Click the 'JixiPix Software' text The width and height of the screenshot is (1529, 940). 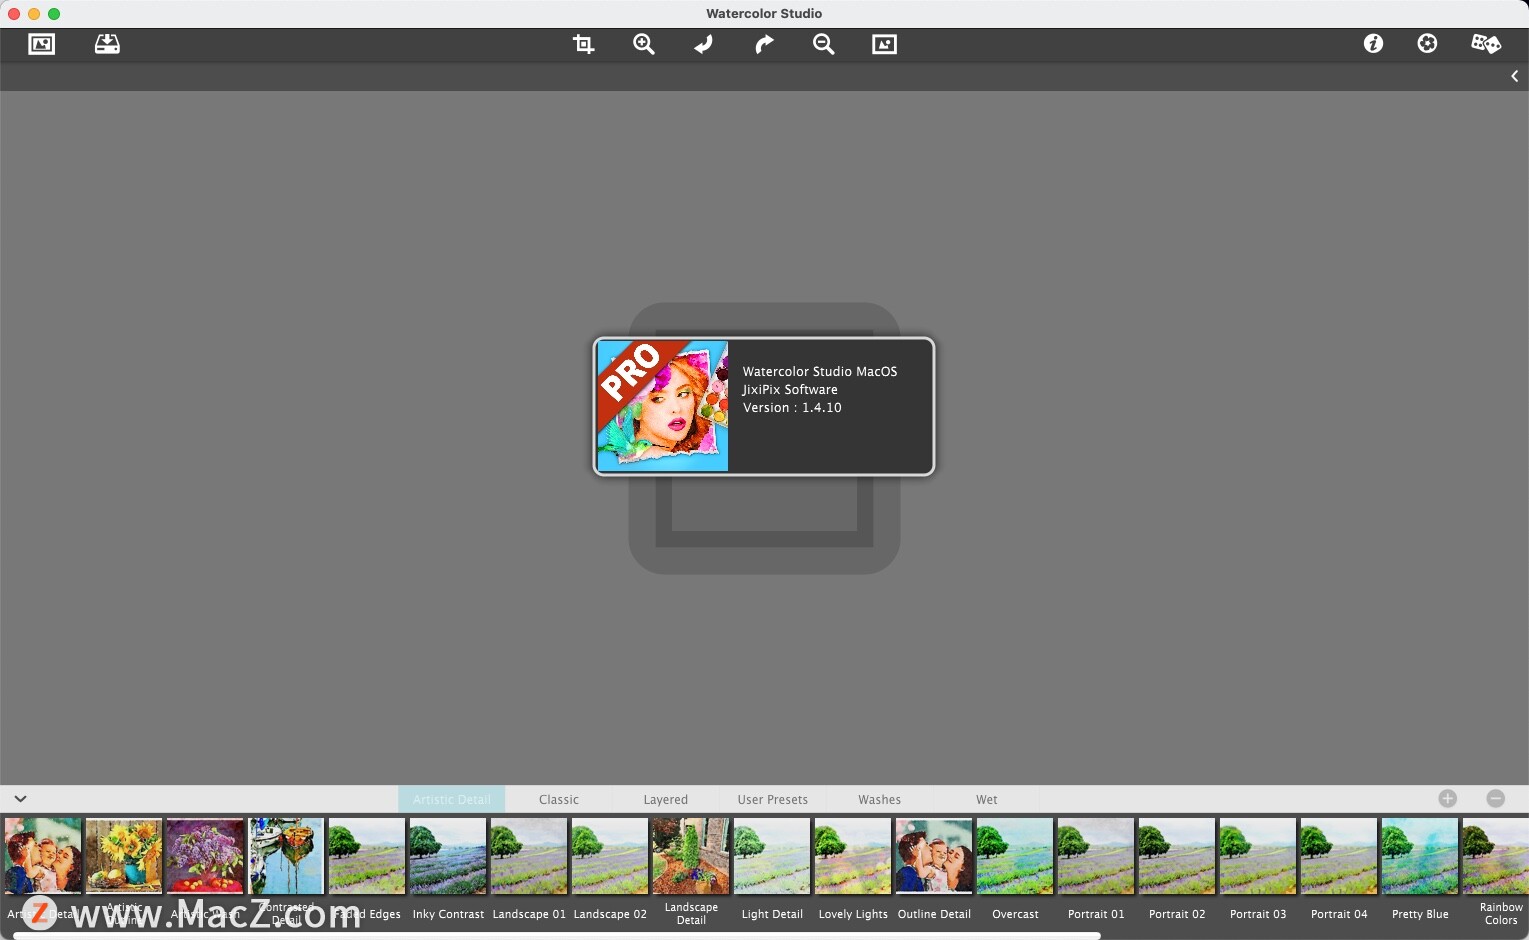[790, 390]
